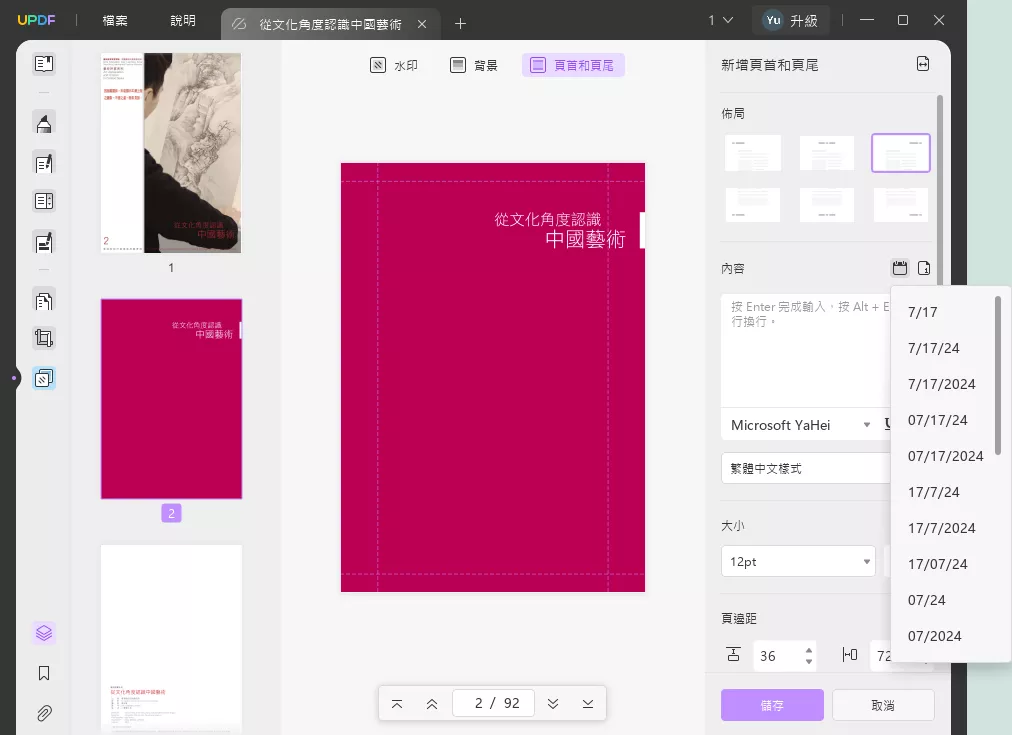This screenshot has width=1012, height=735.
Task: Increase the top margin value 36
Action: pos(809,650)
